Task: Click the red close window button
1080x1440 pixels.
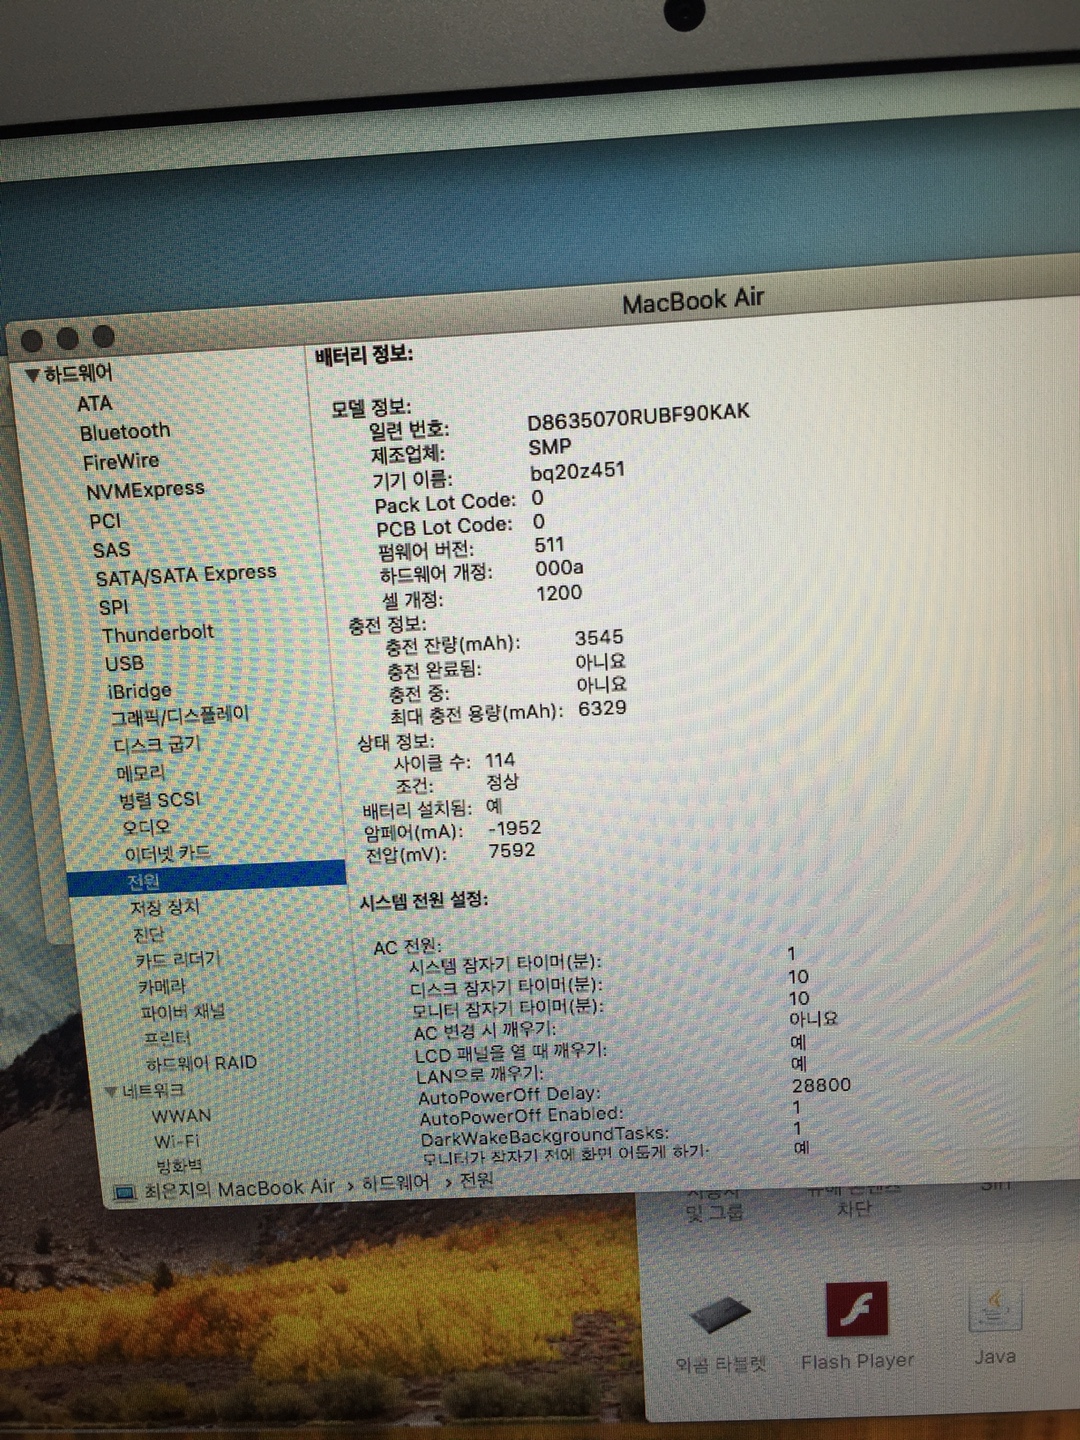Action: tap(31, 341)
